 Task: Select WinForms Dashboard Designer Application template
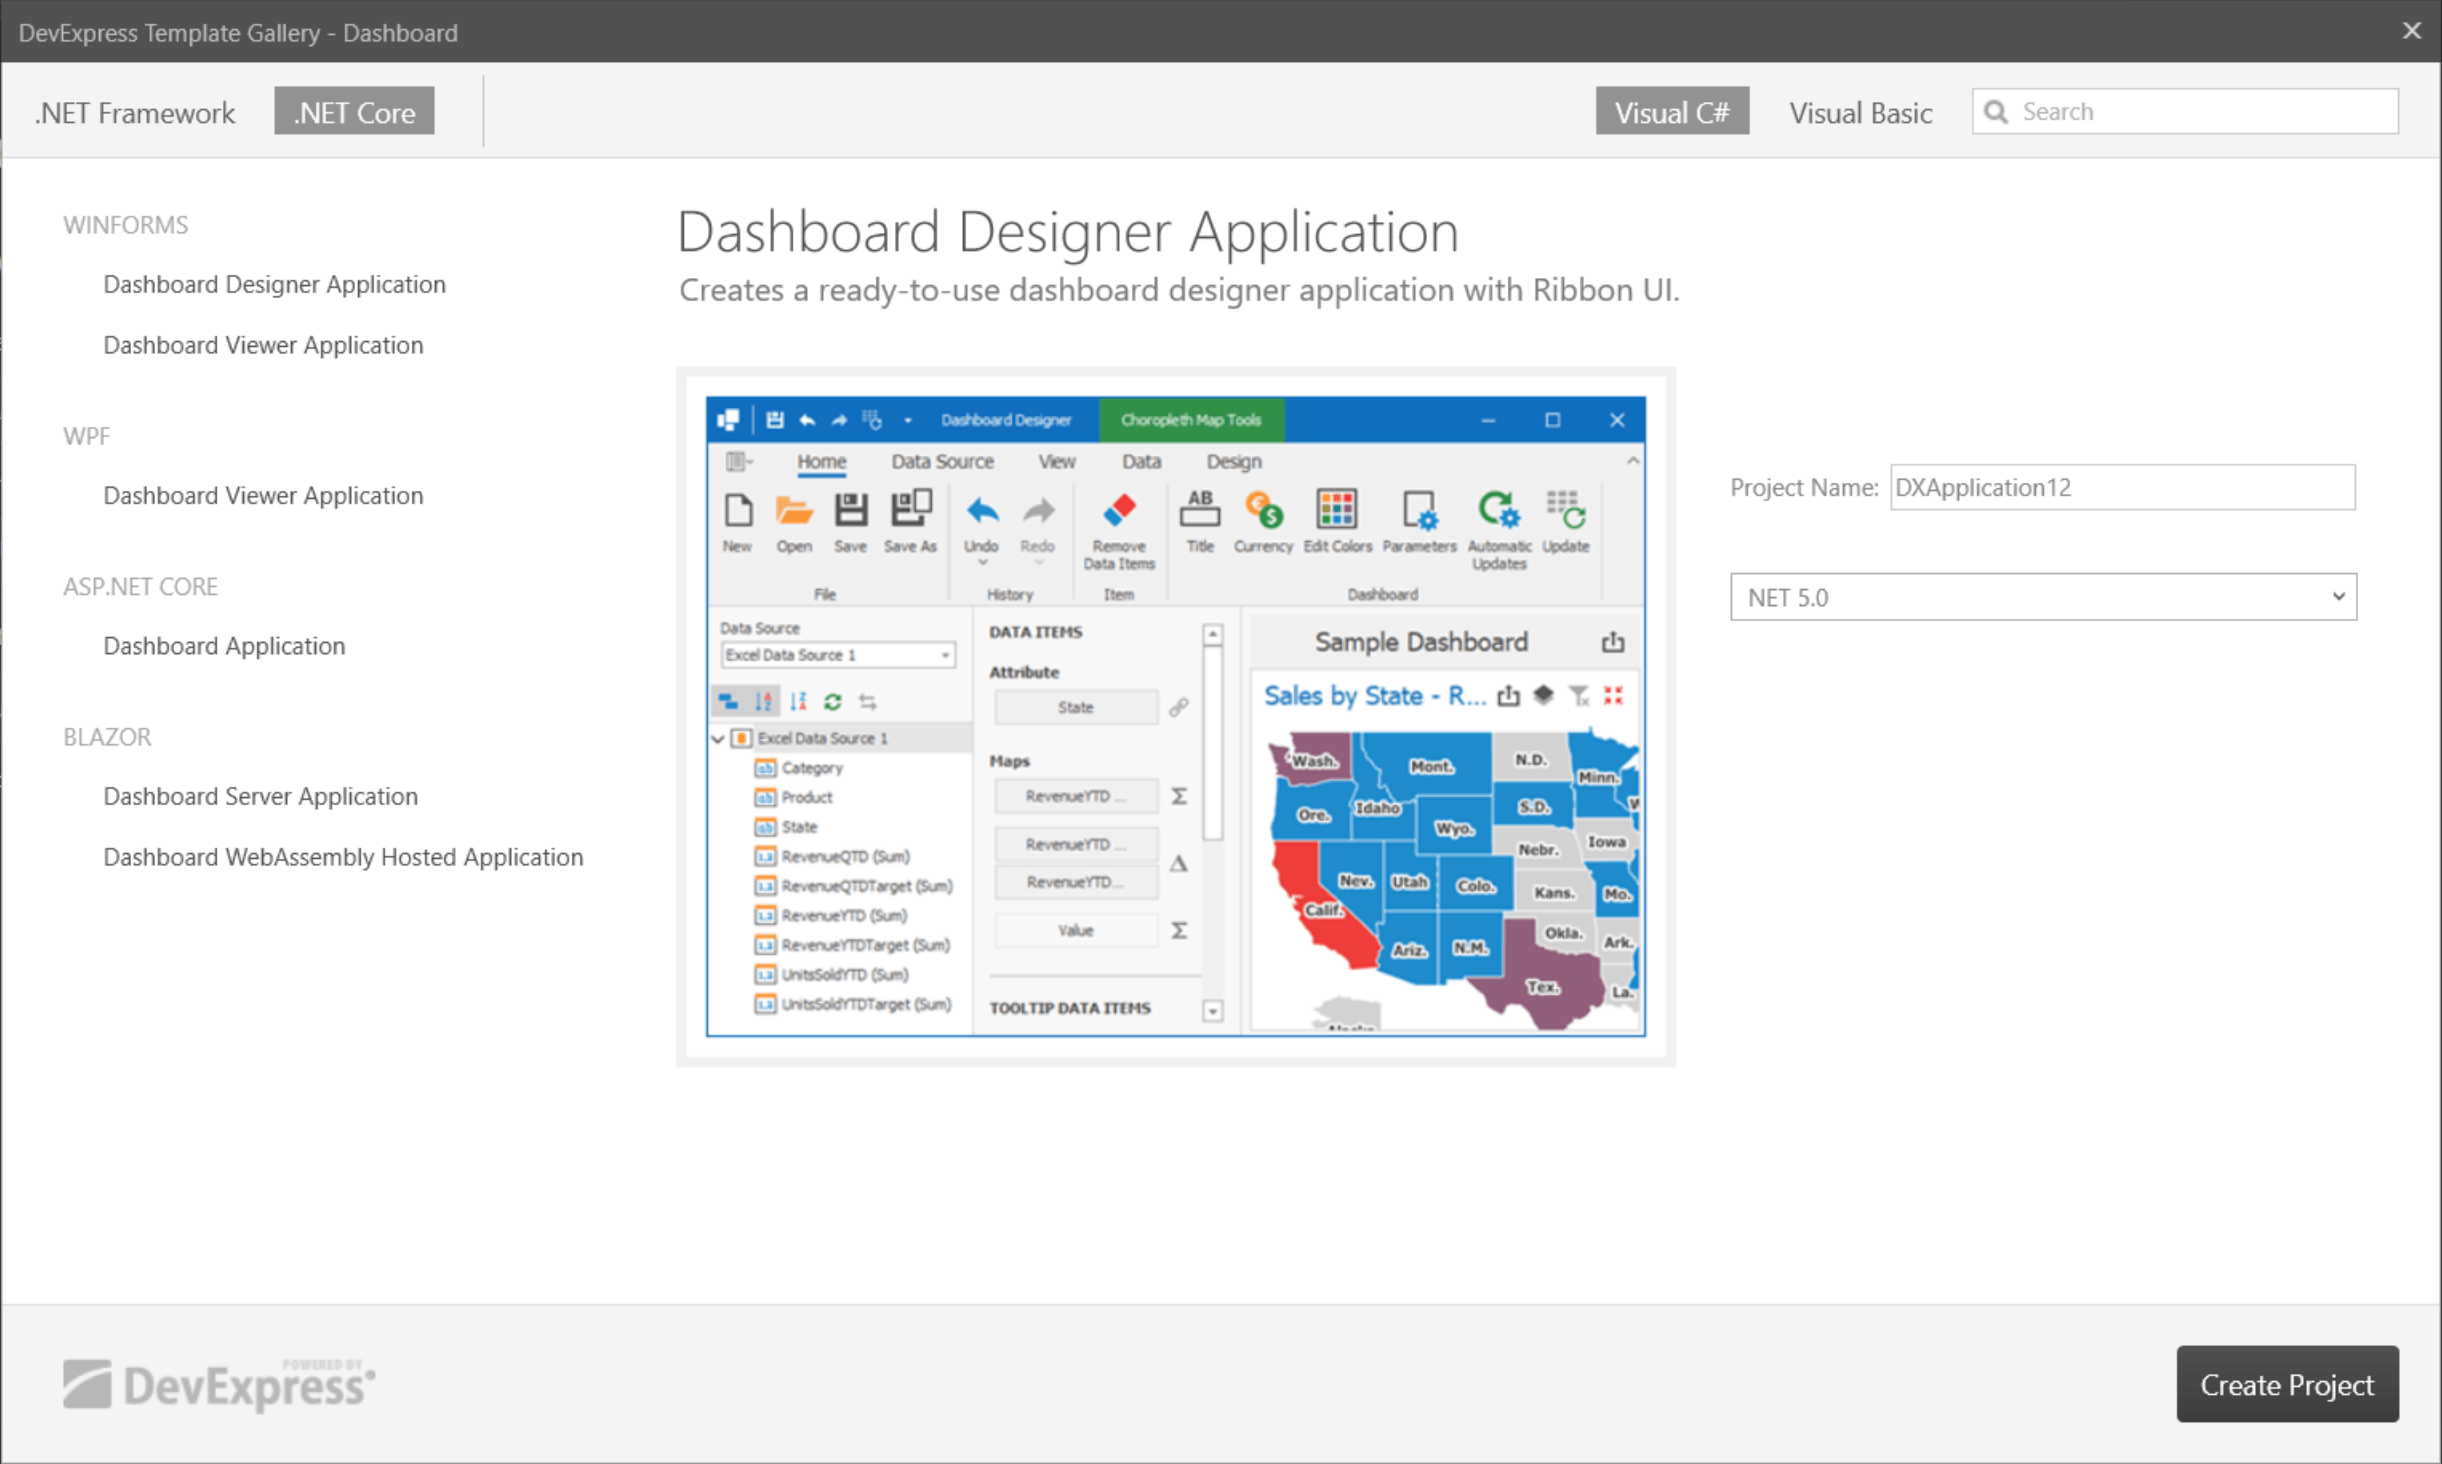point(274,284)
